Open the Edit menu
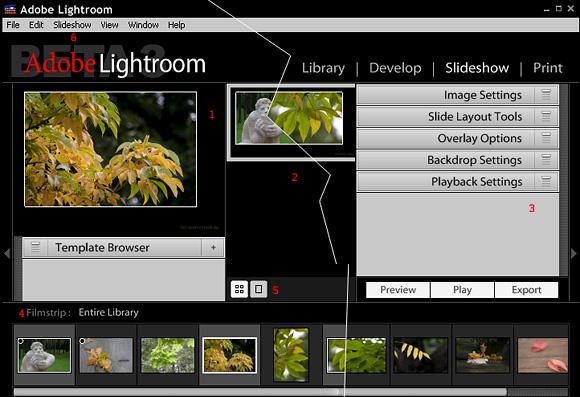This screenshot has height=397, width=580. [36, 25]
